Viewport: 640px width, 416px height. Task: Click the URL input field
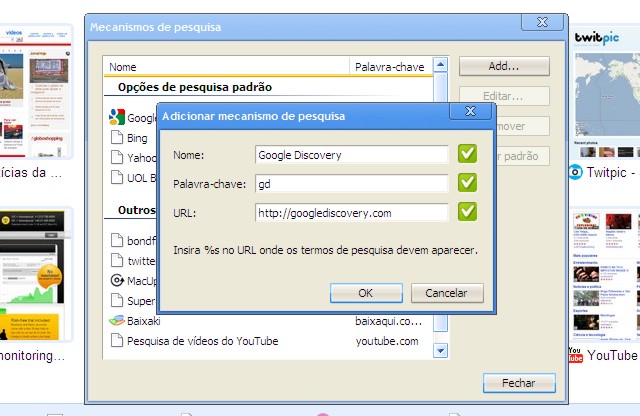(x=351, y=213)
